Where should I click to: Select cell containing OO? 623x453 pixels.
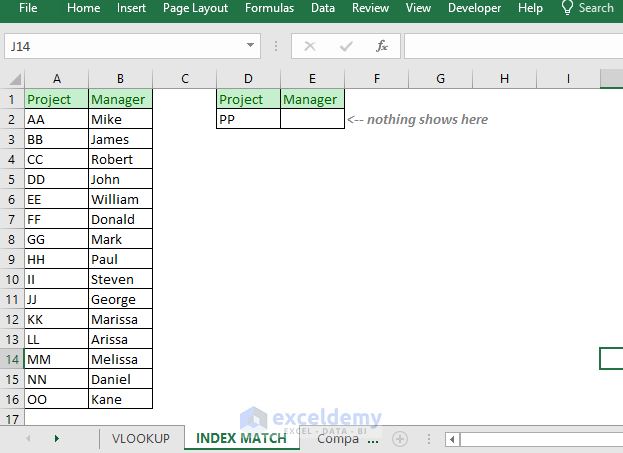[56, 399]
